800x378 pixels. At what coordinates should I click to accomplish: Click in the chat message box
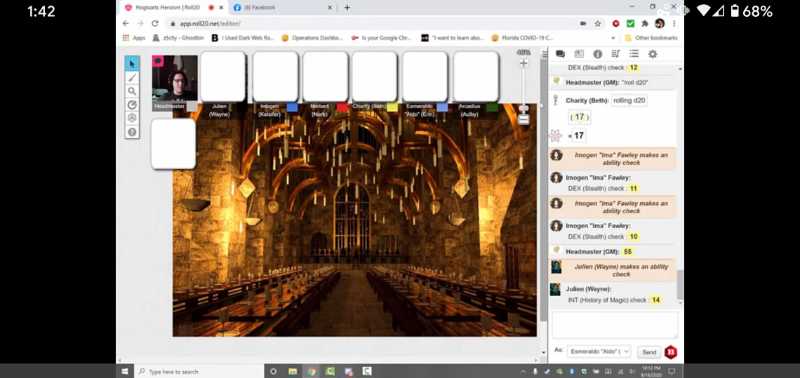pyautogui.click(x=615, y=325)
